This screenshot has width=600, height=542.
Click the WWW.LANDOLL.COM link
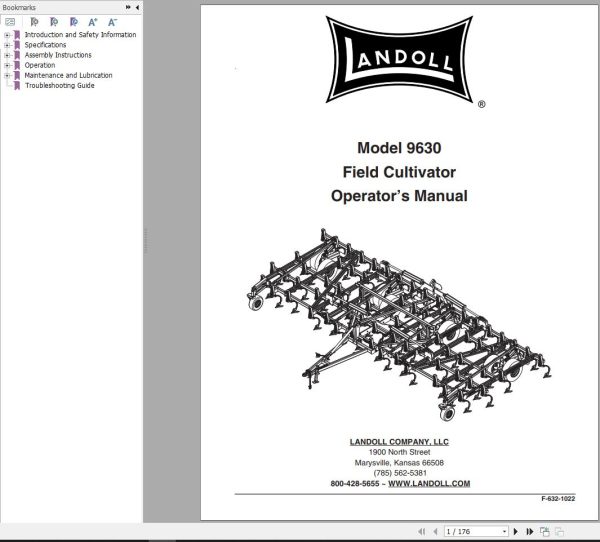(x=429, y=483)
